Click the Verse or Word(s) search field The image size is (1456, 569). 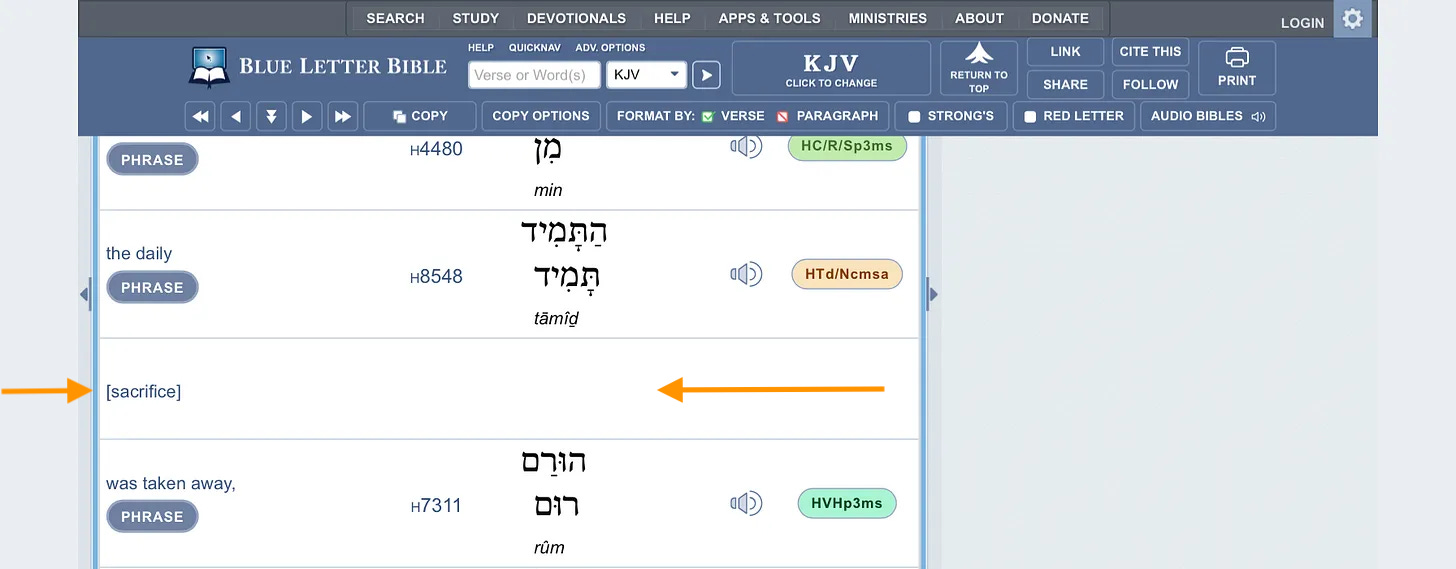coord(534,75)
